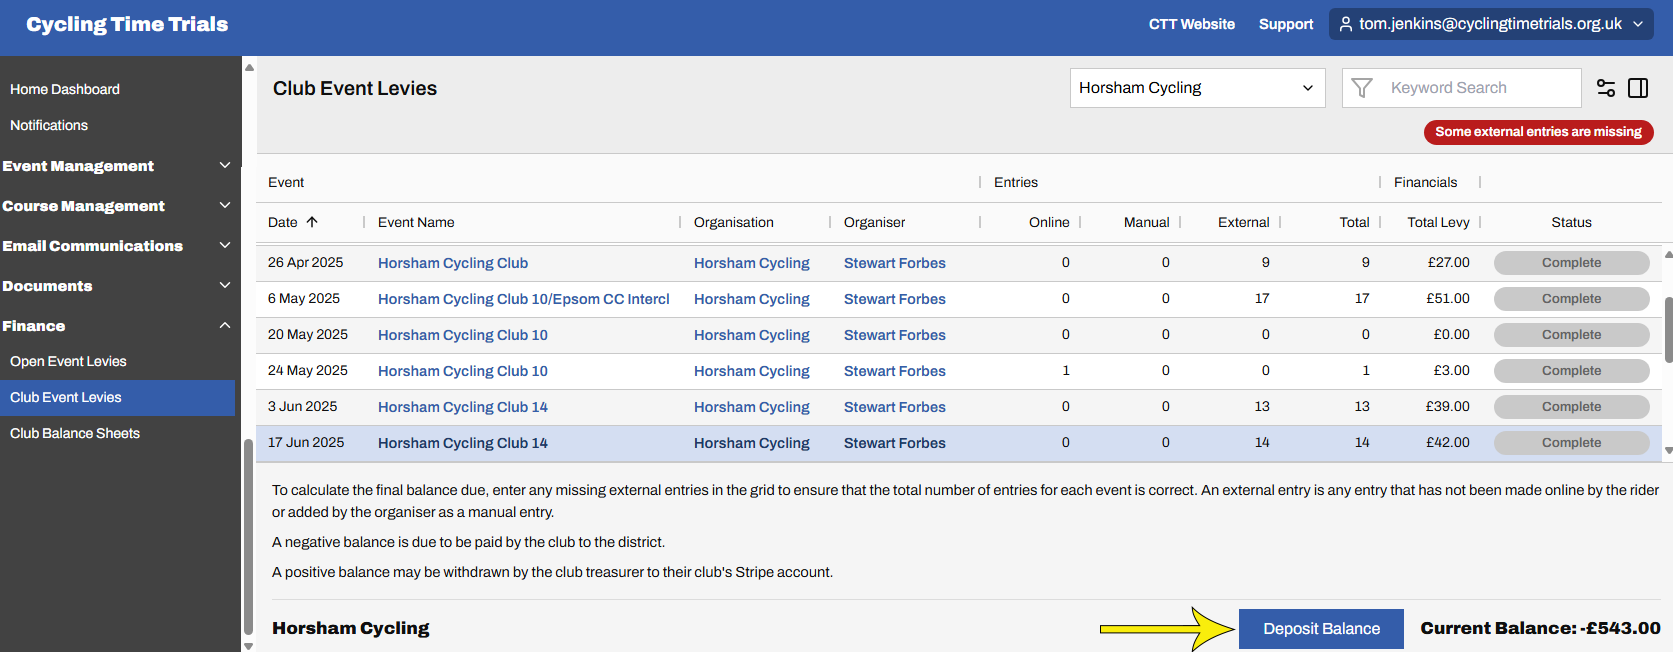Image resolution: width=1673 pixels, height=652 pixels.
Task: Open the Club Balance Sheets page
Action: 75,433
